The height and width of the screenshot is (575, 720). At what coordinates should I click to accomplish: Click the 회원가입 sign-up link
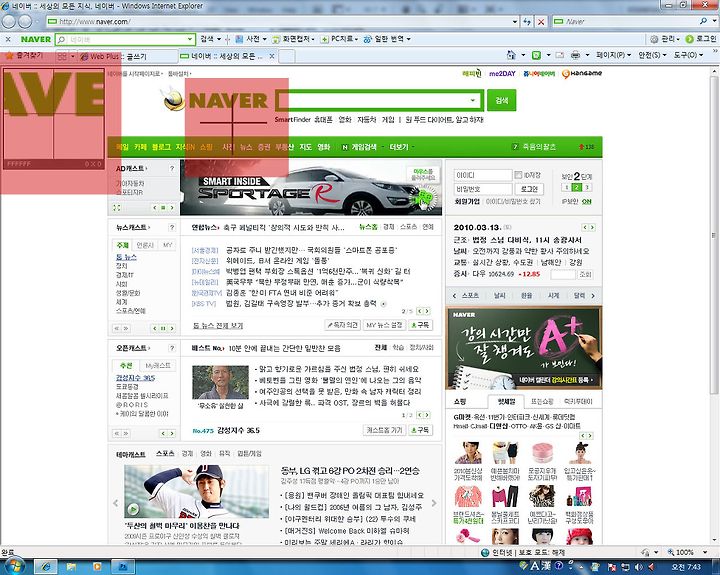click(x=467, y=201)
